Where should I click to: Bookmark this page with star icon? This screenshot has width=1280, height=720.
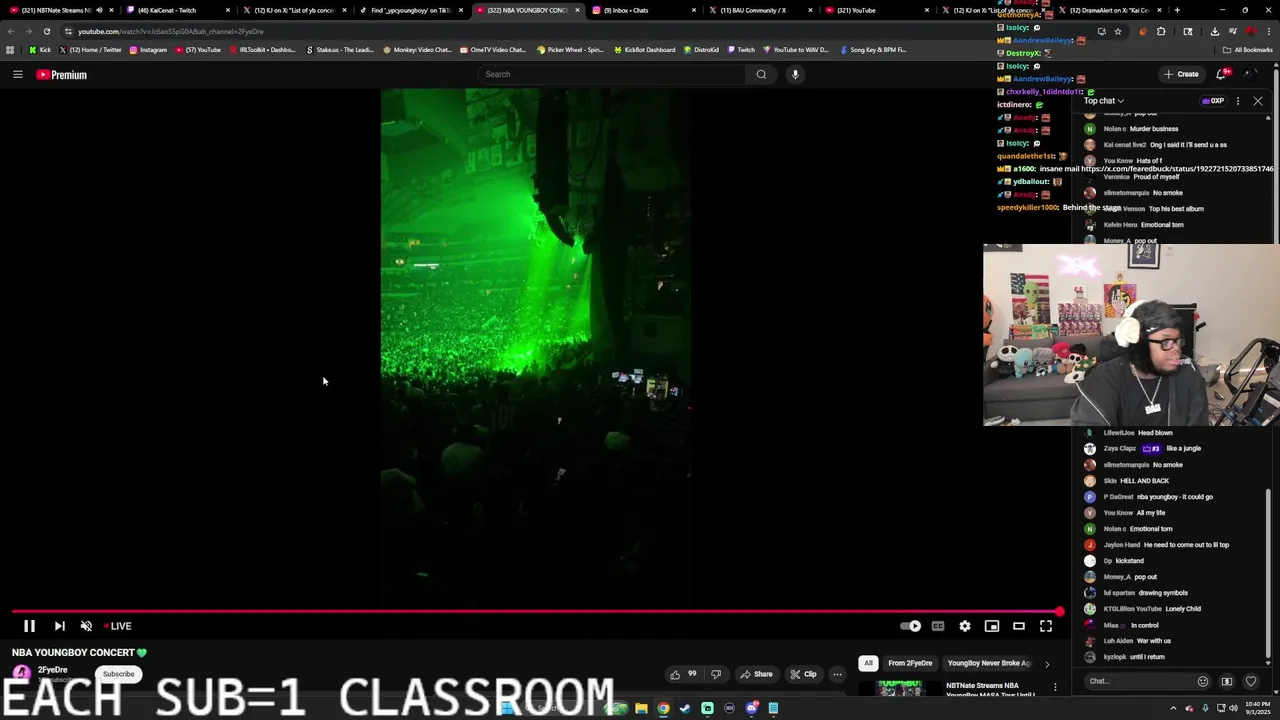[x=1118, y=31]
